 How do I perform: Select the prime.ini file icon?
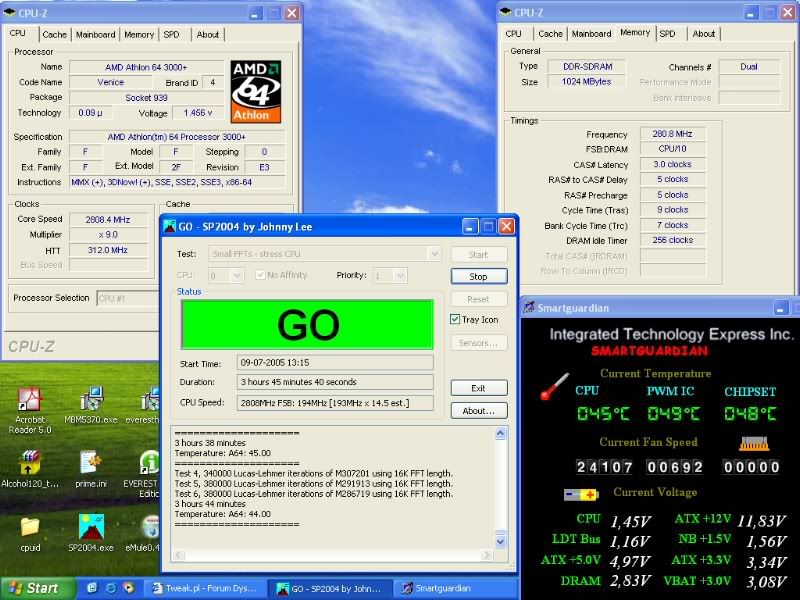[91, 463]
